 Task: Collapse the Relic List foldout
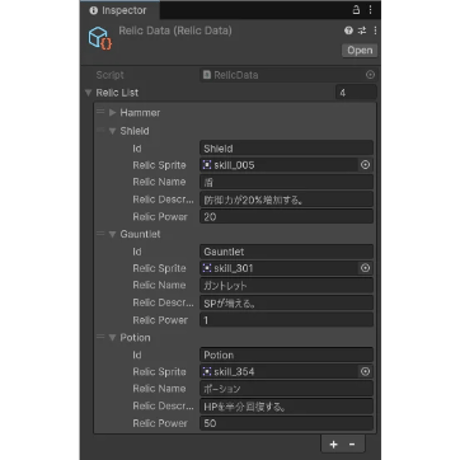point(88,93)
